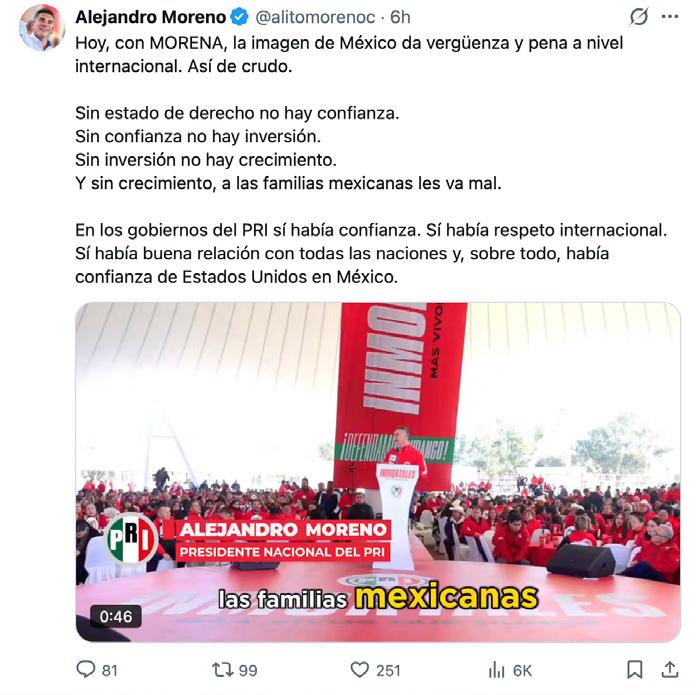
Task: Open the Alejandro Moreno display name link
Action: (151, 17)
